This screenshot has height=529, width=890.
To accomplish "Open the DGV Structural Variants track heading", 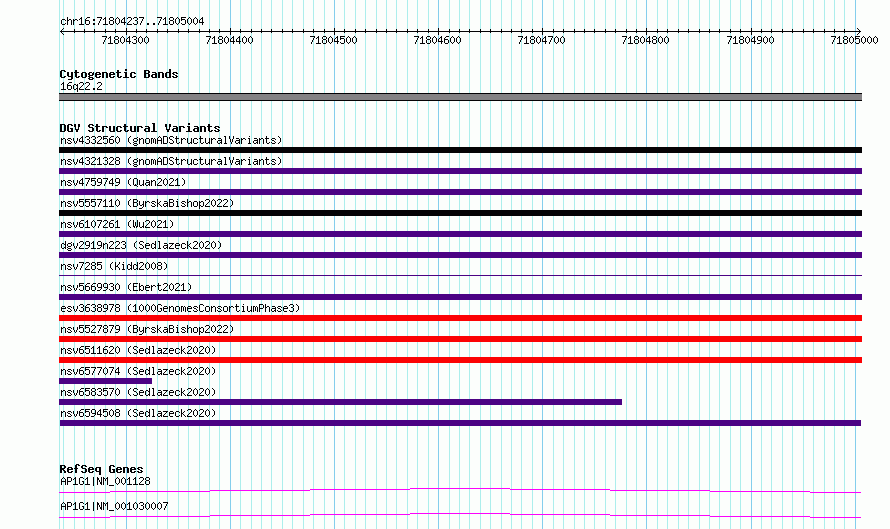I will (140, 128).
